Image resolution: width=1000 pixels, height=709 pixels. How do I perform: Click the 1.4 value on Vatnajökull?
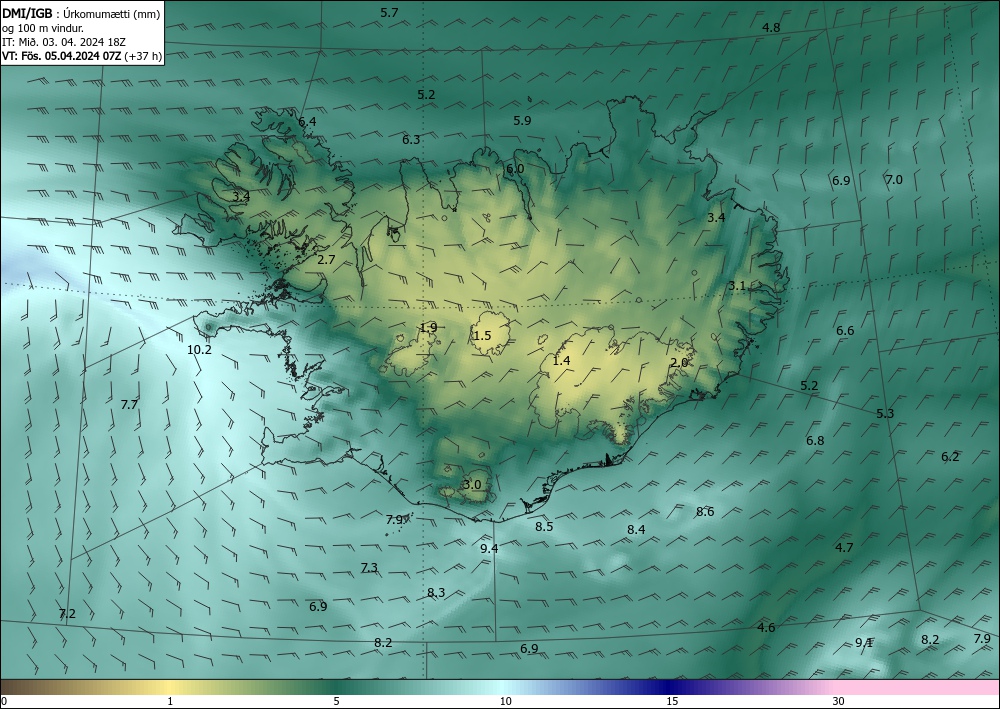561,361
